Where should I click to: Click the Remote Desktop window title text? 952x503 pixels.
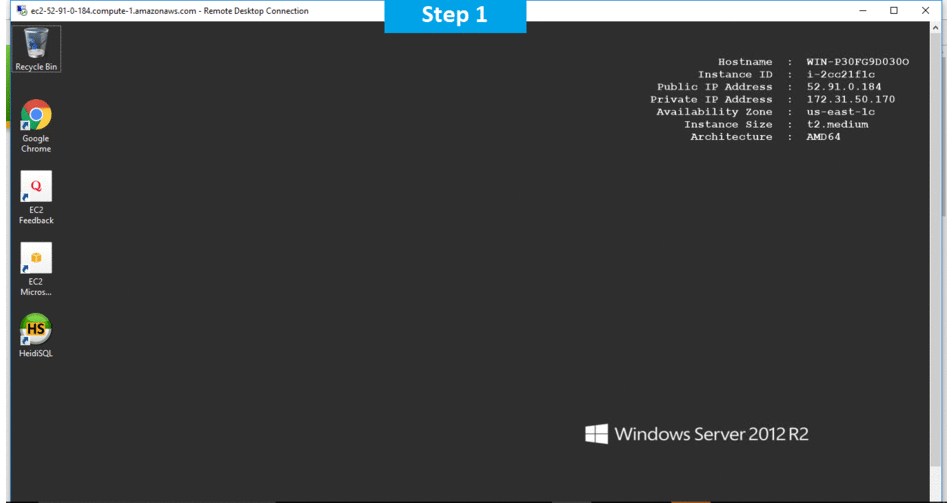click(x=170, y=11)
